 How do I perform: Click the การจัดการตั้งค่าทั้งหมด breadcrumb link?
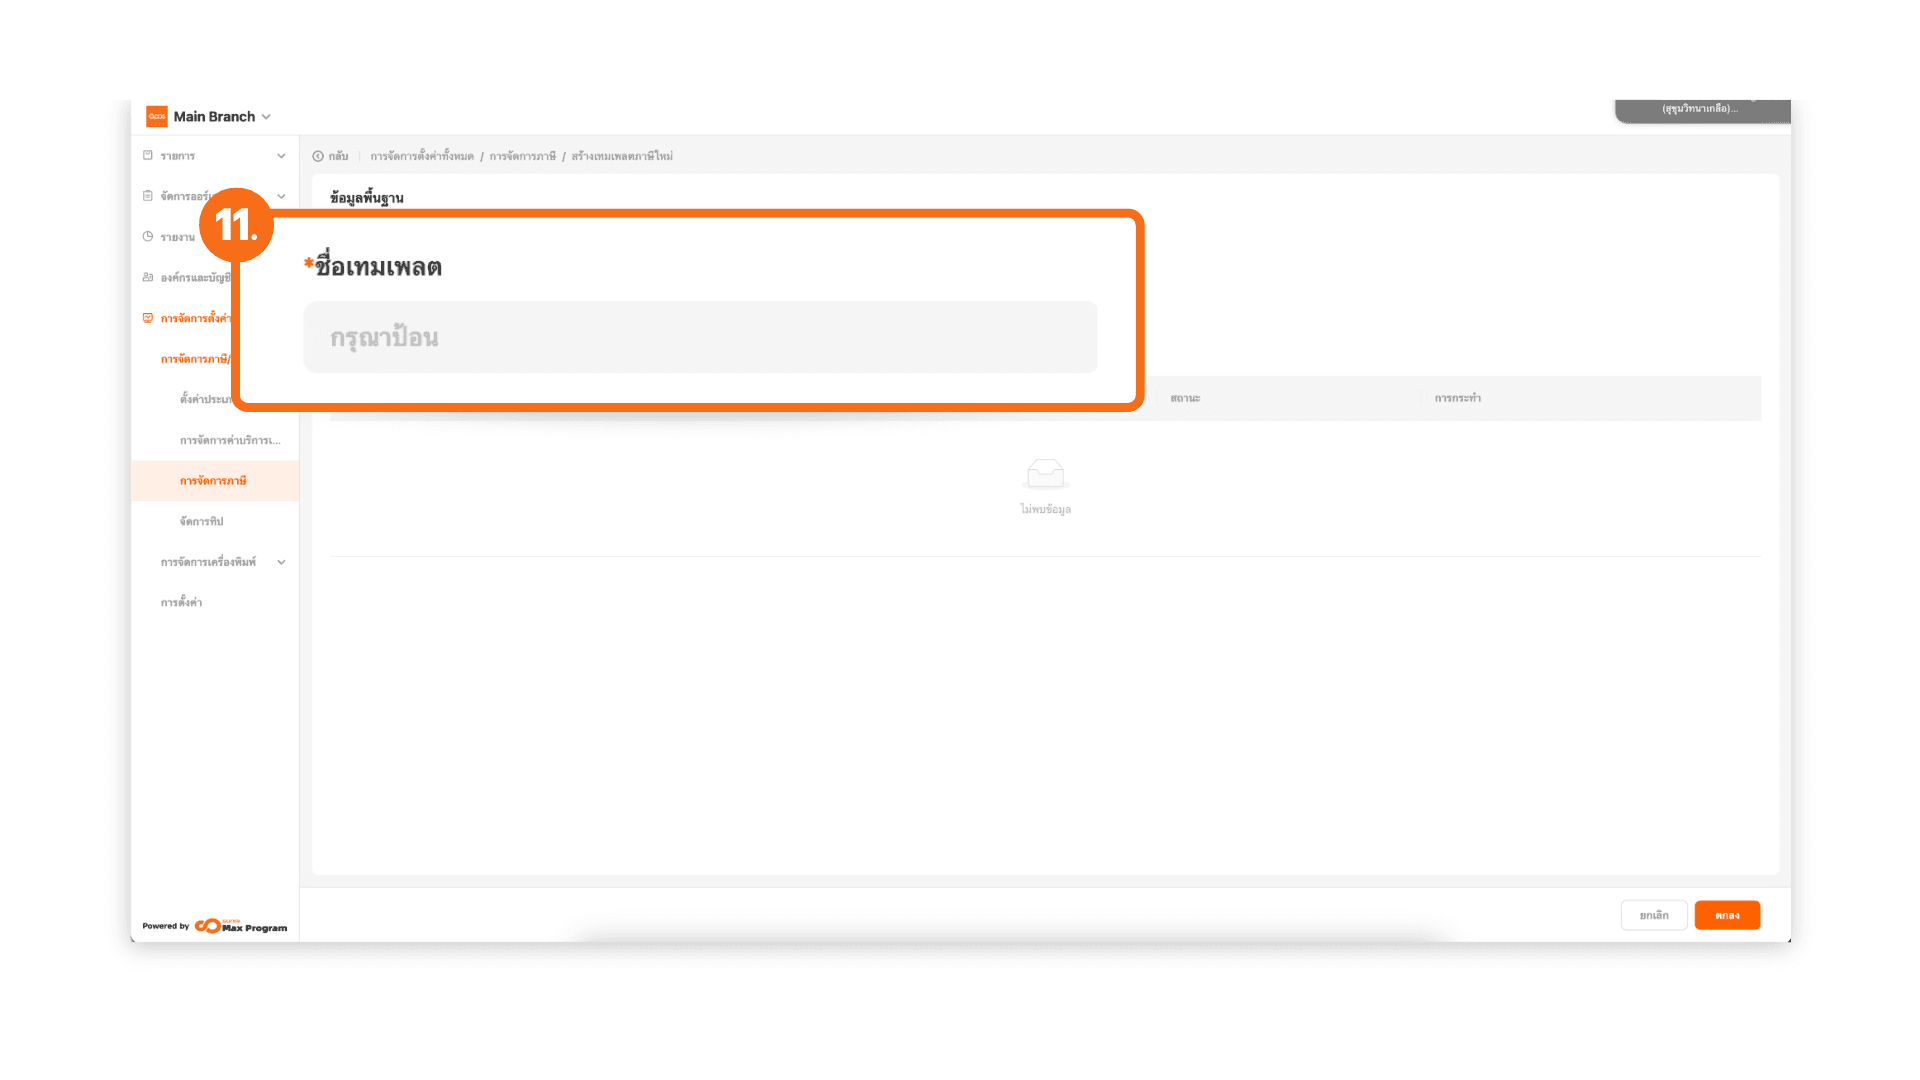point(422,156)
